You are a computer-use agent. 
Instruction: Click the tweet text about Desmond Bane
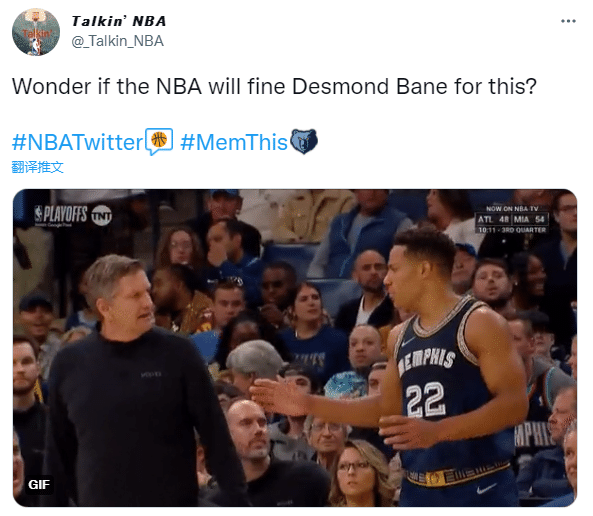275,86
